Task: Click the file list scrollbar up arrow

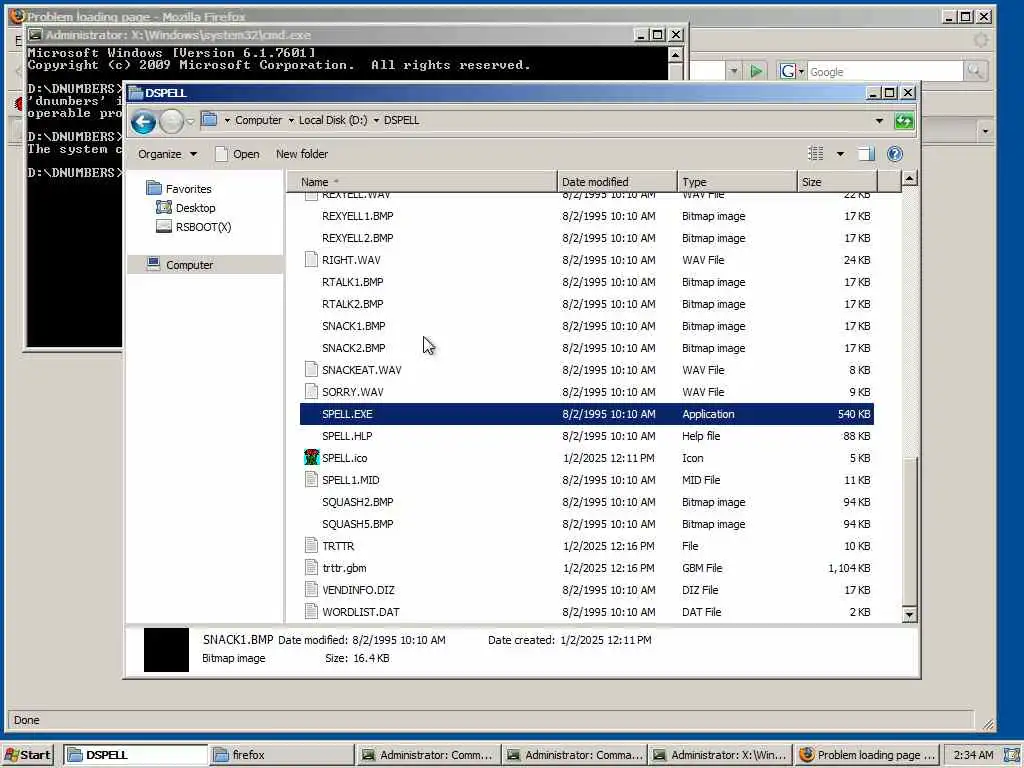Action: point(909,178)
